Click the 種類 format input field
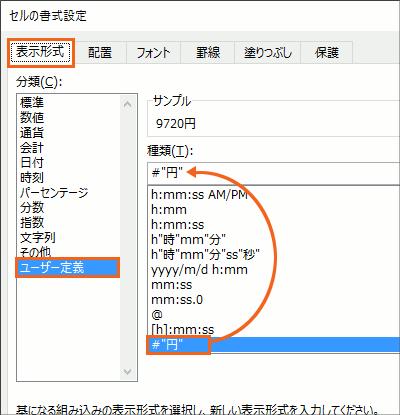The height and width of the screenshot is (415, 400). pyautogui.click(x=273, y=173)
